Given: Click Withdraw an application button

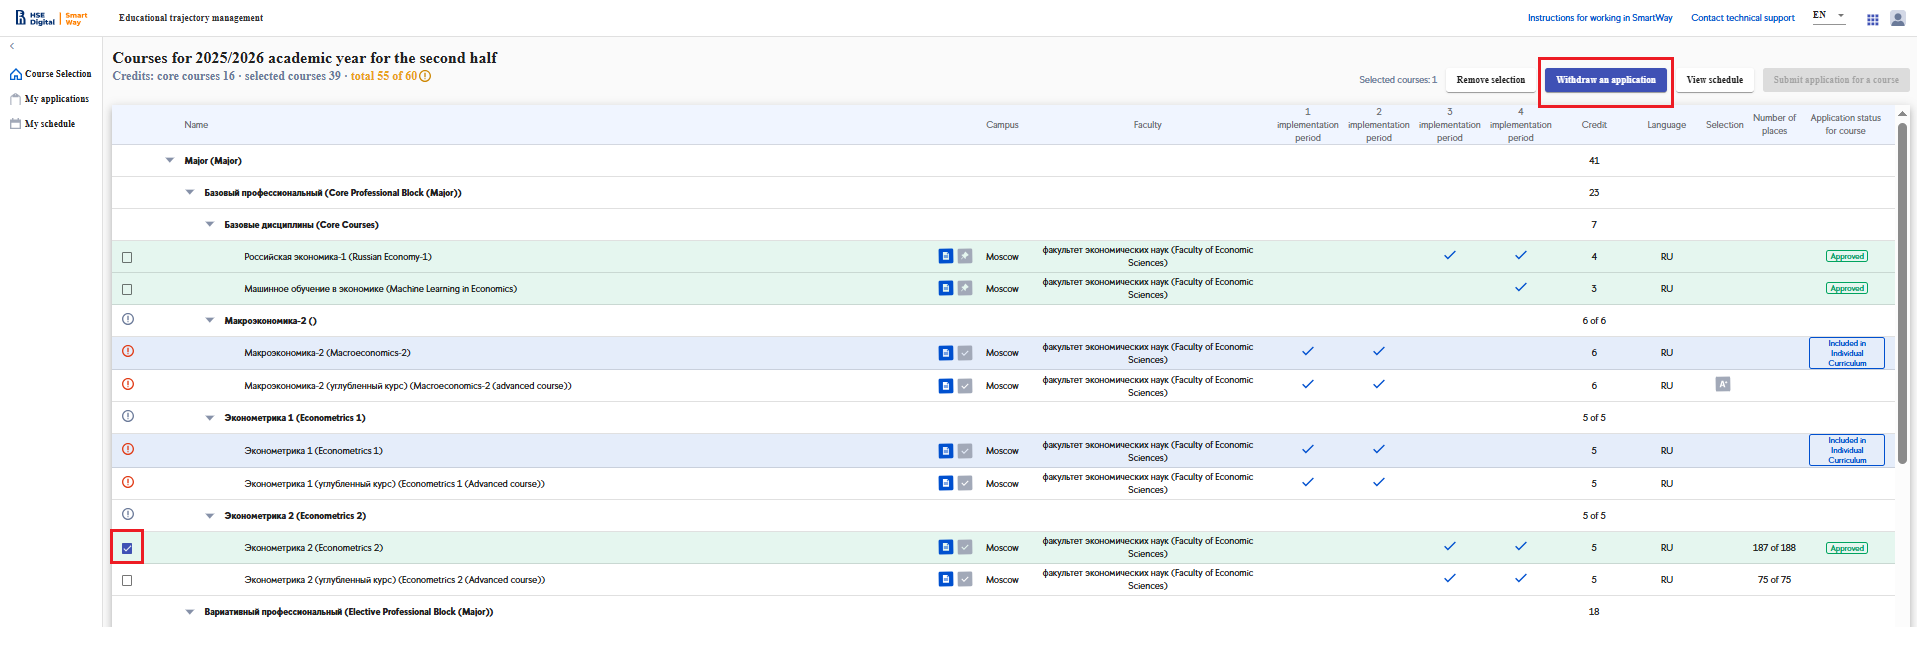Looking at the screenshot, I should coord(1605,80).
